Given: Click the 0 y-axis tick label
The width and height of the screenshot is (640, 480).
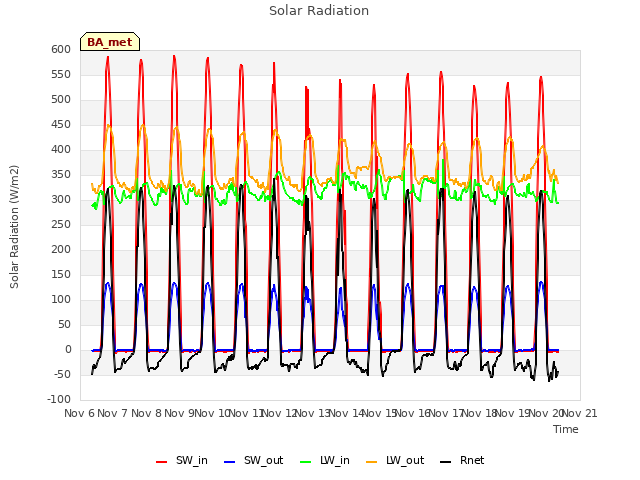Looking at the screenshot, I should (68, 349).
